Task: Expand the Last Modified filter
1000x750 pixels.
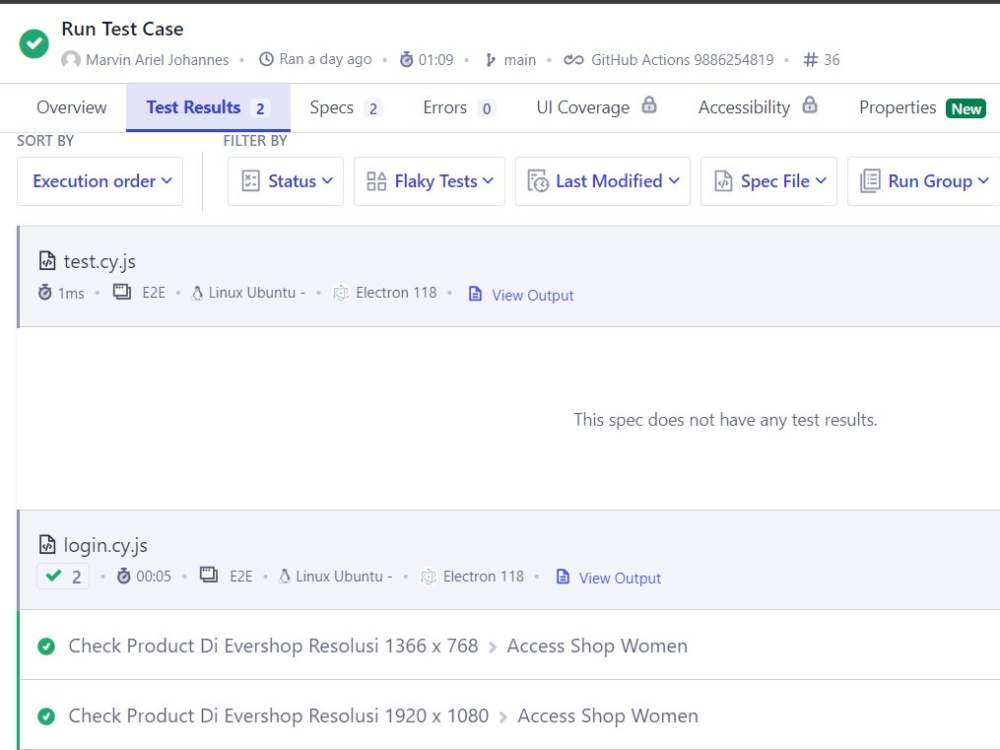Action: (x=603, y=181)
